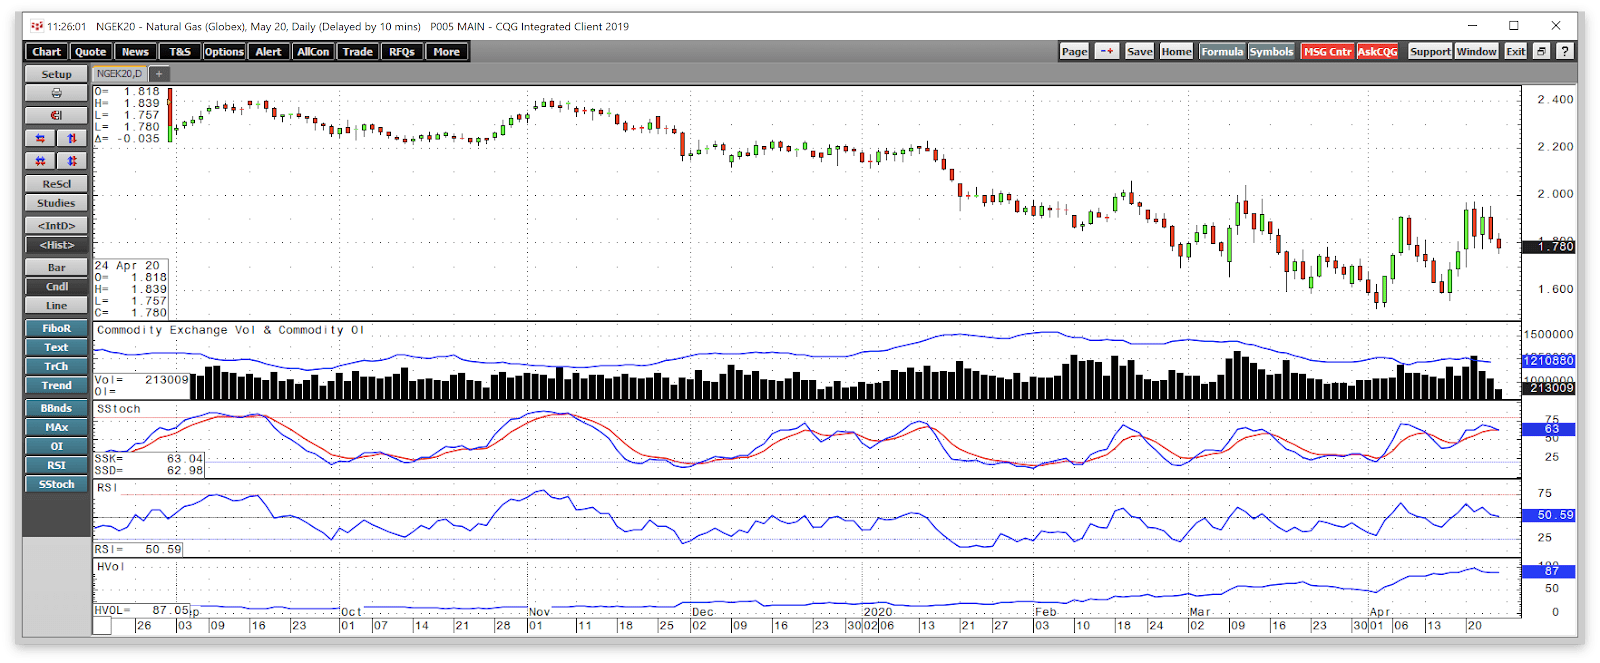Click the printer icon in the sidebar

tap(56, 93)
